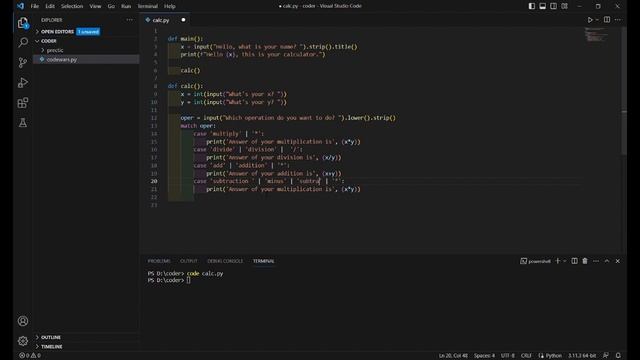Close the terminal panel
This screenshot has height=360, width=640.
[618, 261]
